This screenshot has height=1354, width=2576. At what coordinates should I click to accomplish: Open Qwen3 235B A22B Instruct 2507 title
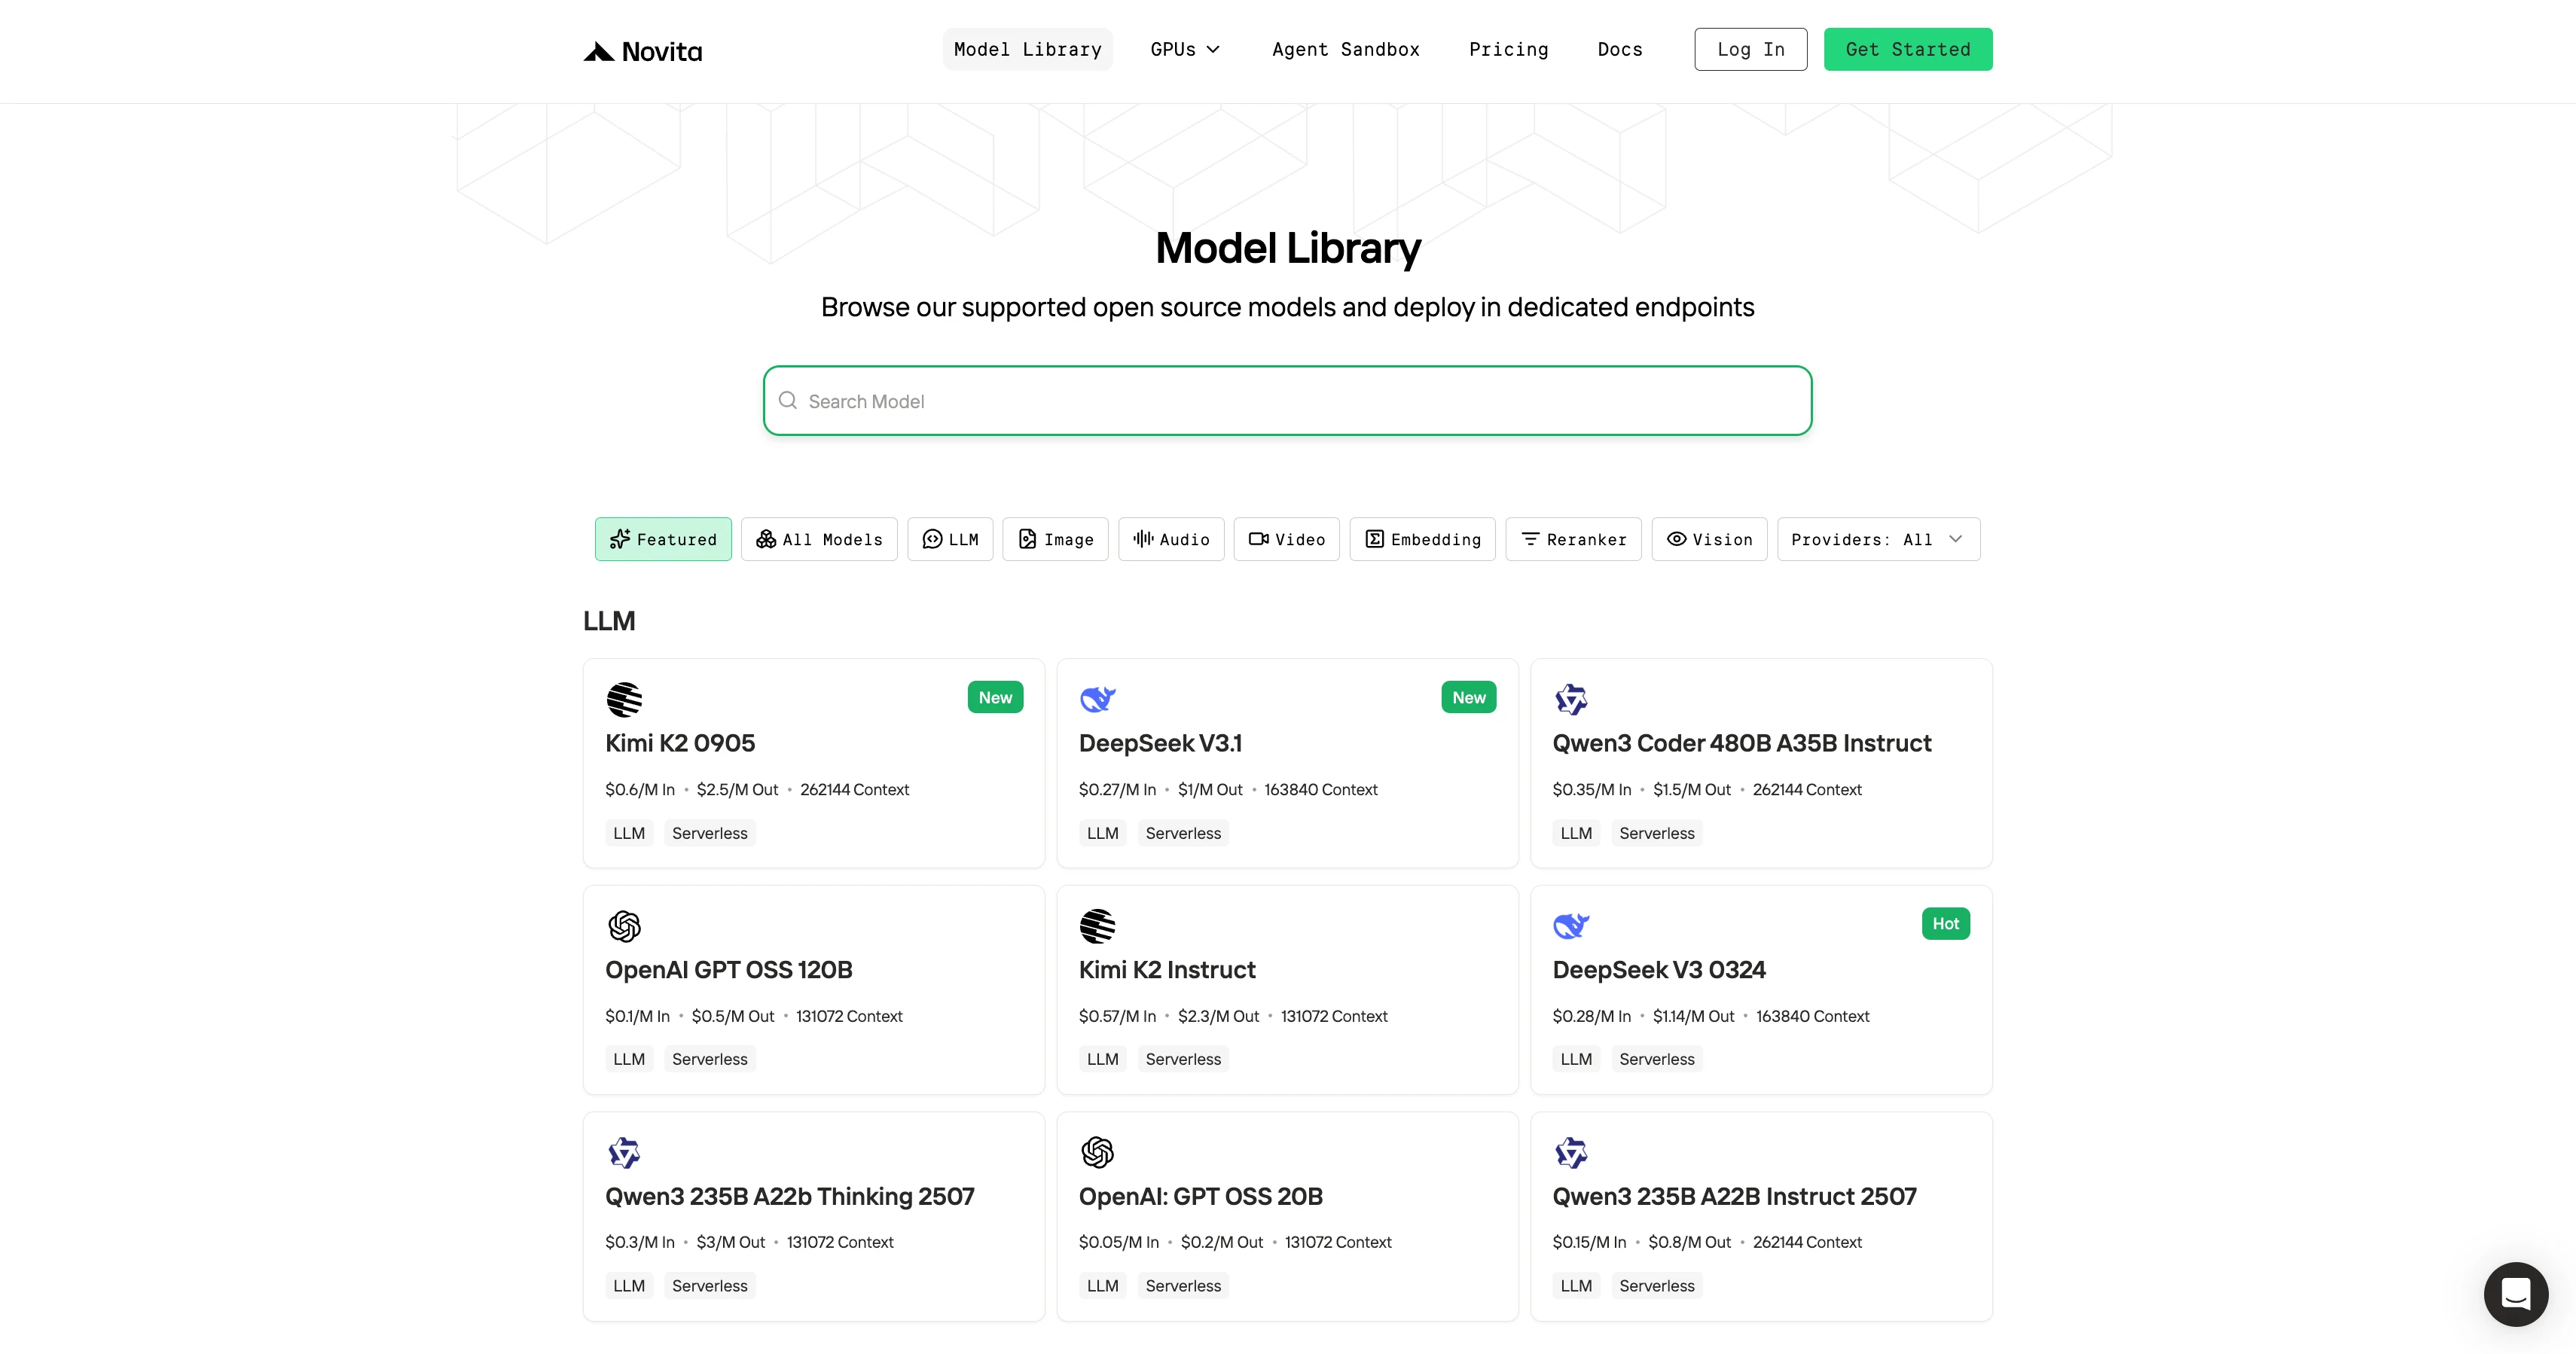1735,1197
